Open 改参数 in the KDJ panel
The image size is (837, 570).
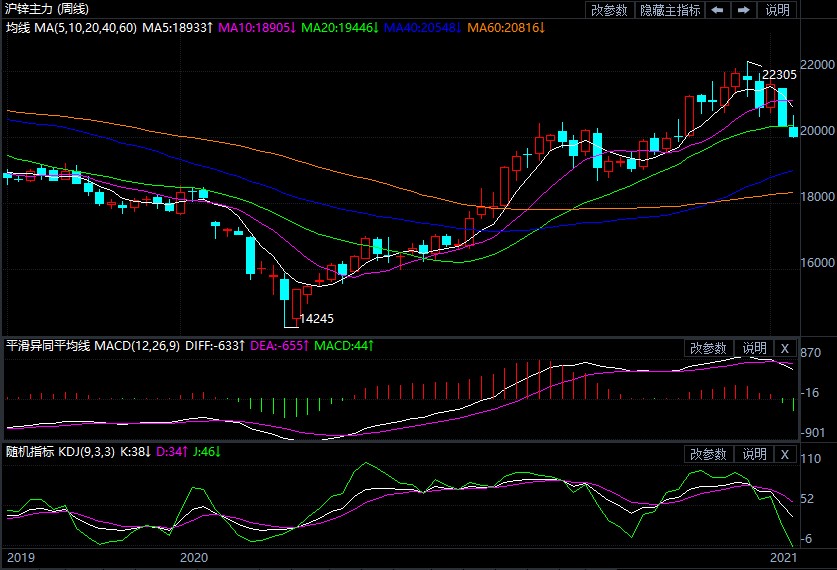pos(709,454)
